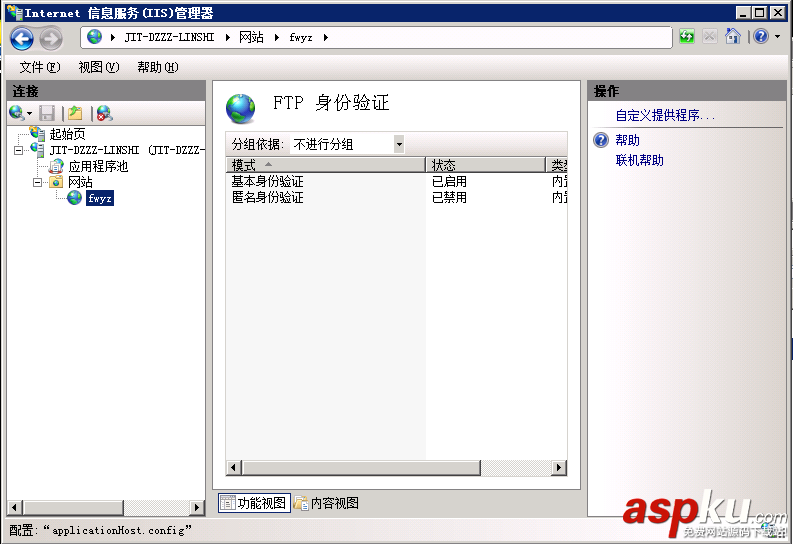Switch to 功能视图 tab
The image size is (793, 544).
click(x=254, y=503)
